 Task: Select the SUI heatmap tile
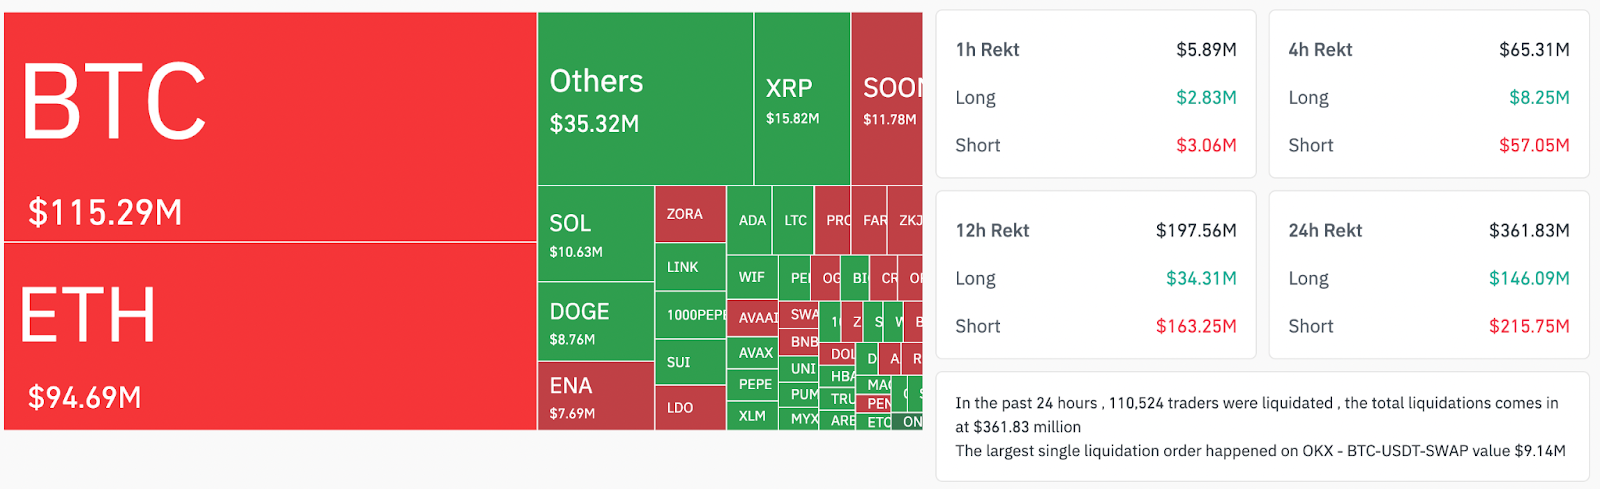pos(690,362)
